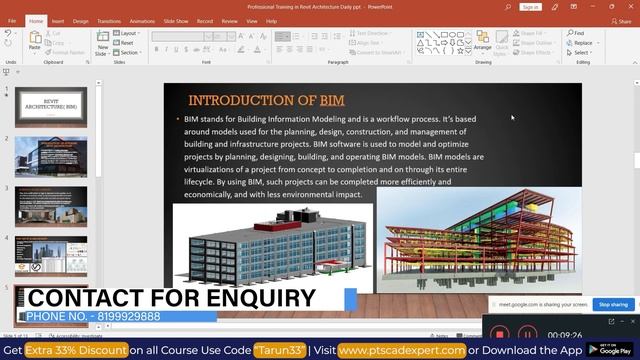Select the Triangle shape in gallery
This screenshot has height=360, width=640.
pos(420,43)
